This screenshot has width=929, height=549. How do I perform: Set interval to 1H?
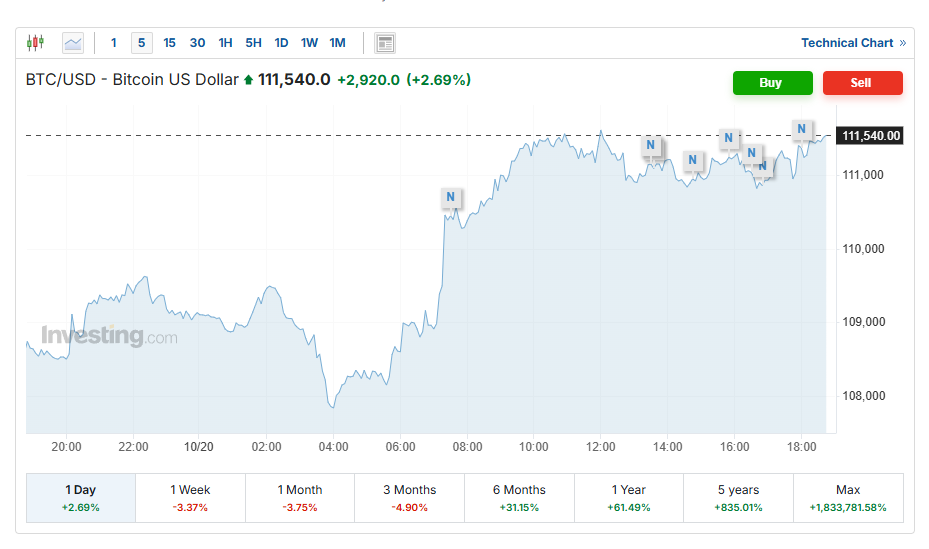click(x=225, y=43)
